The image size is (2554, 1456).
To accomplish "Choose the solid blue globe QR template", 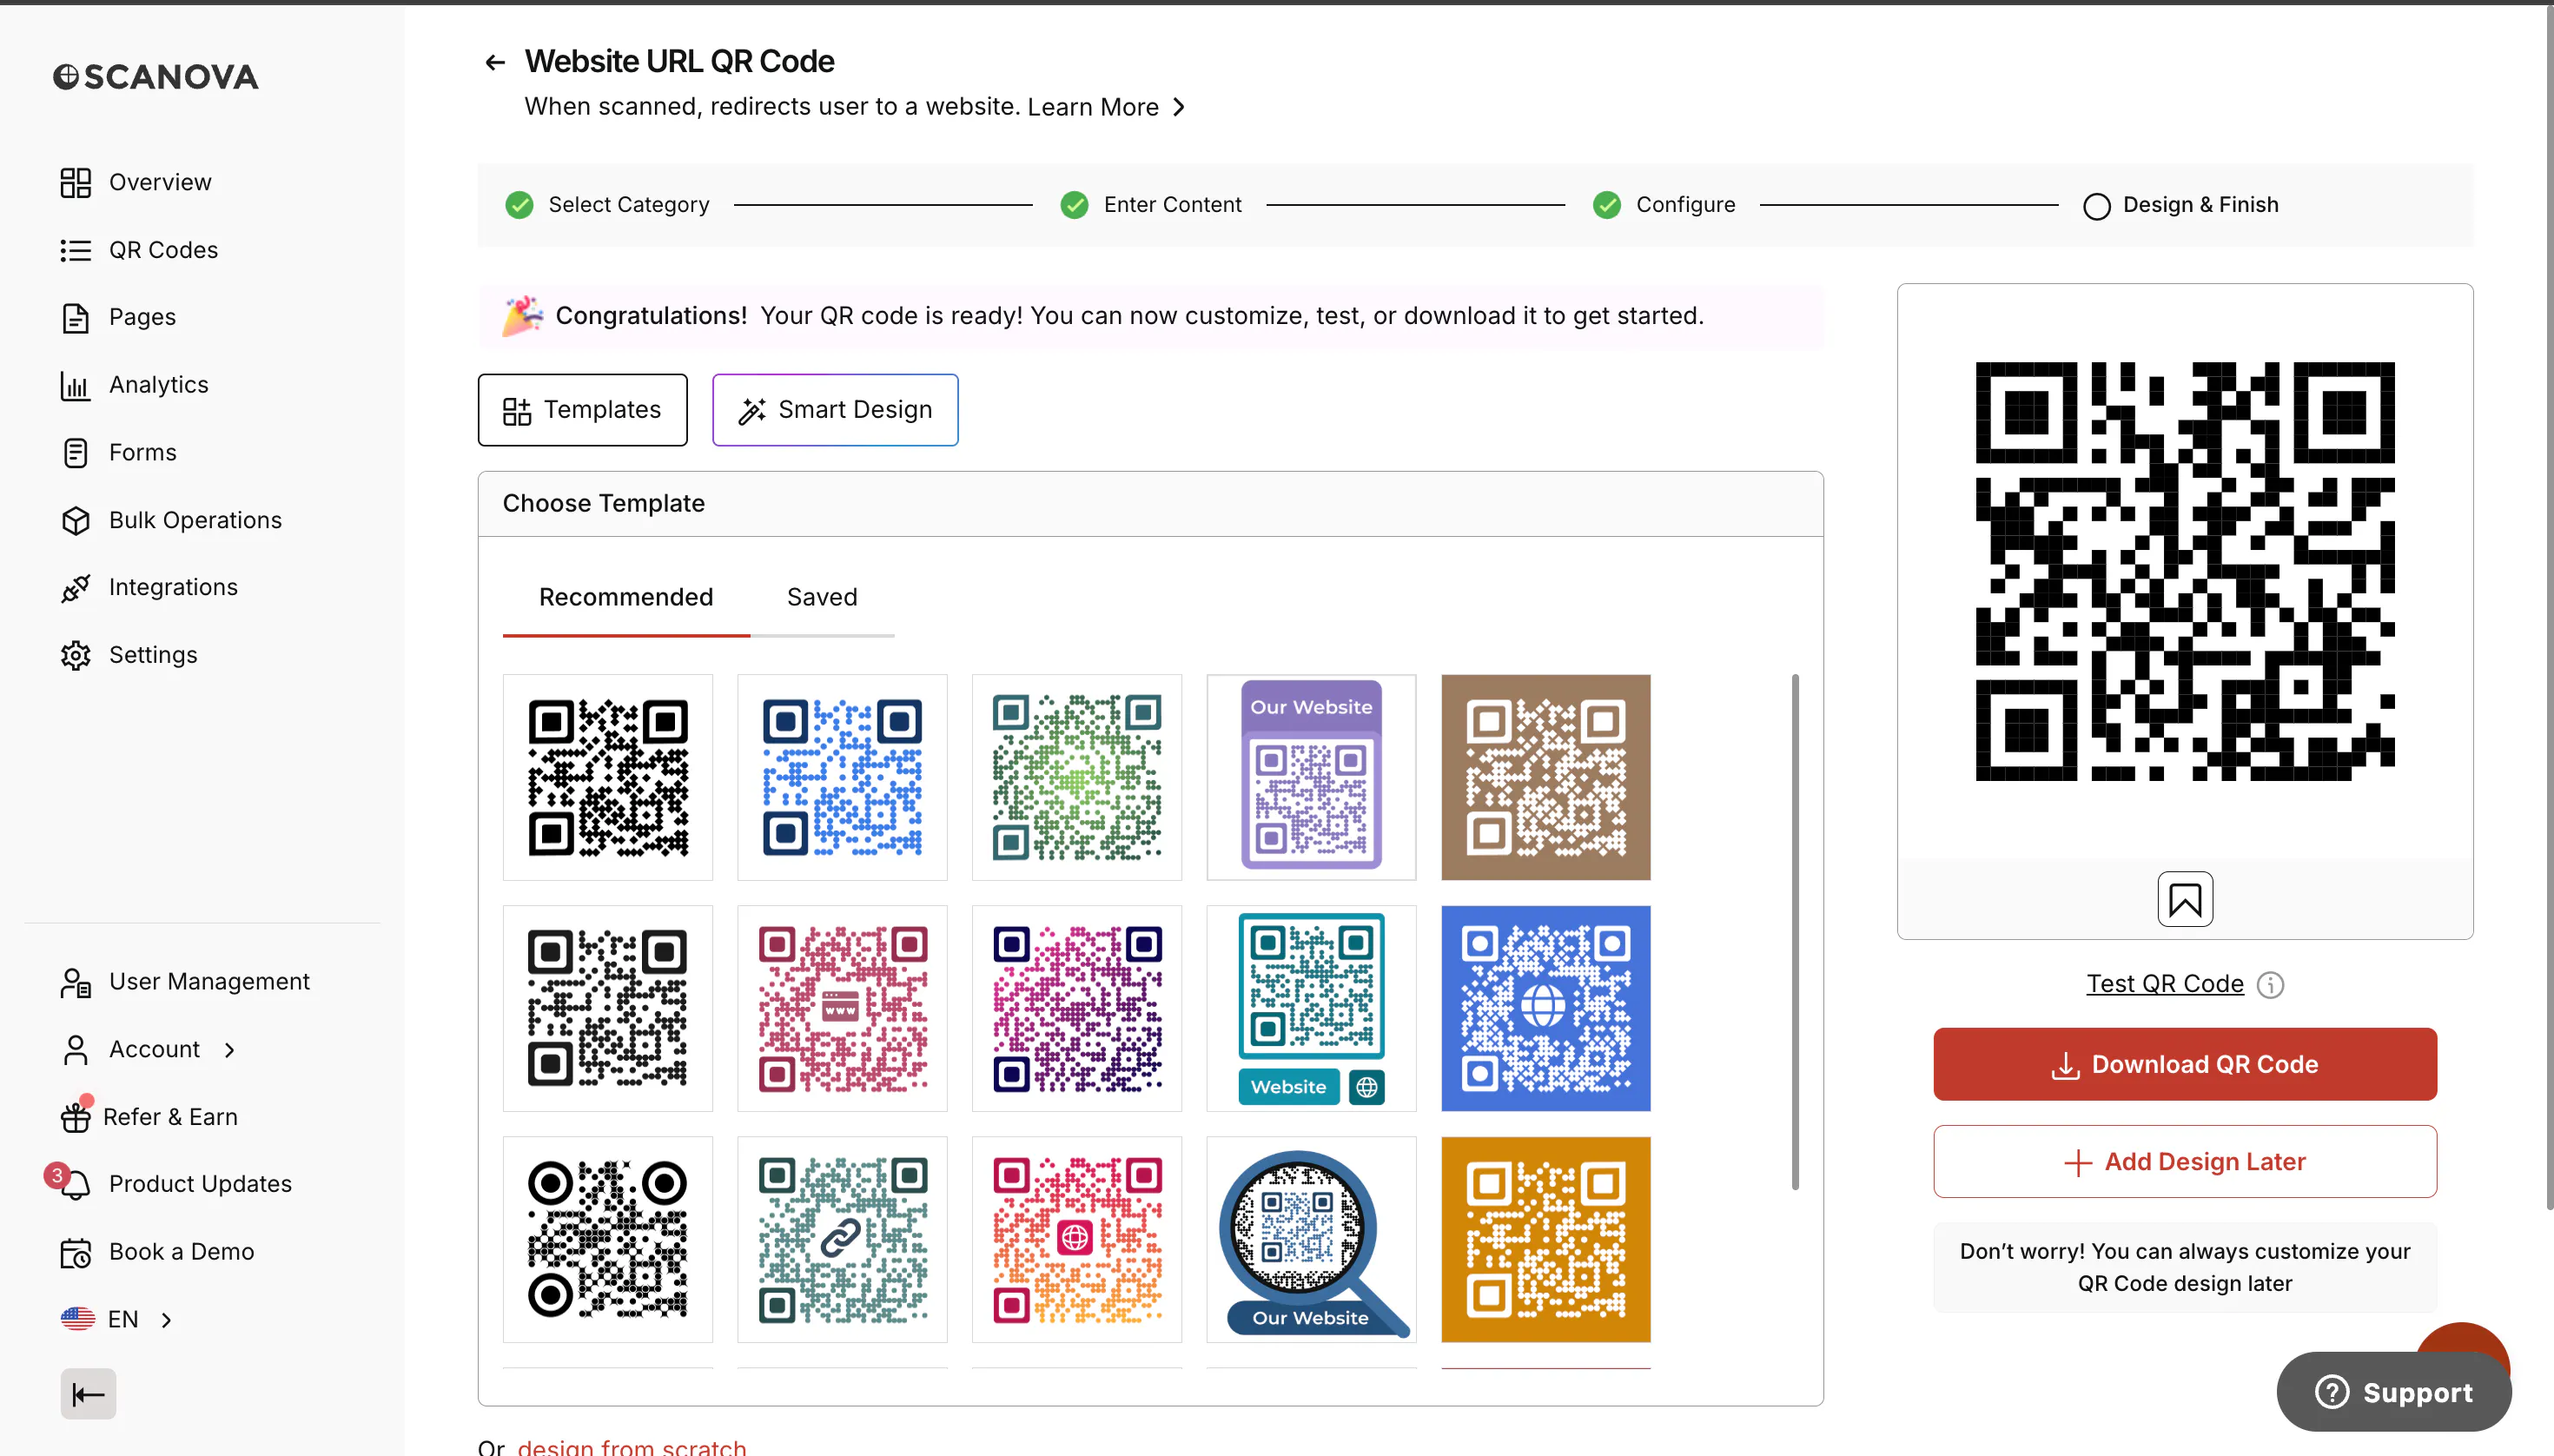I will [1545, 1008].
